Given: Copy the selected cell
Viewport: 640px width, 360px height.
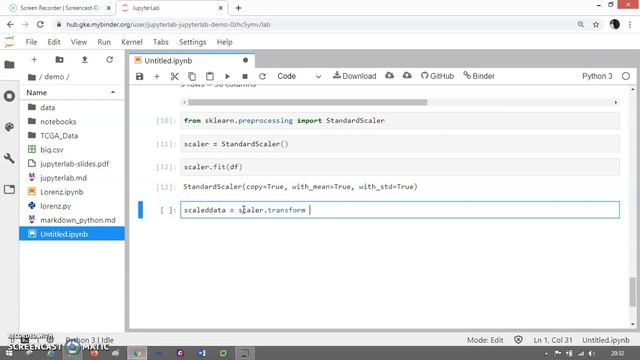Looking at the screenshot, I should click(x=192, y=76).
